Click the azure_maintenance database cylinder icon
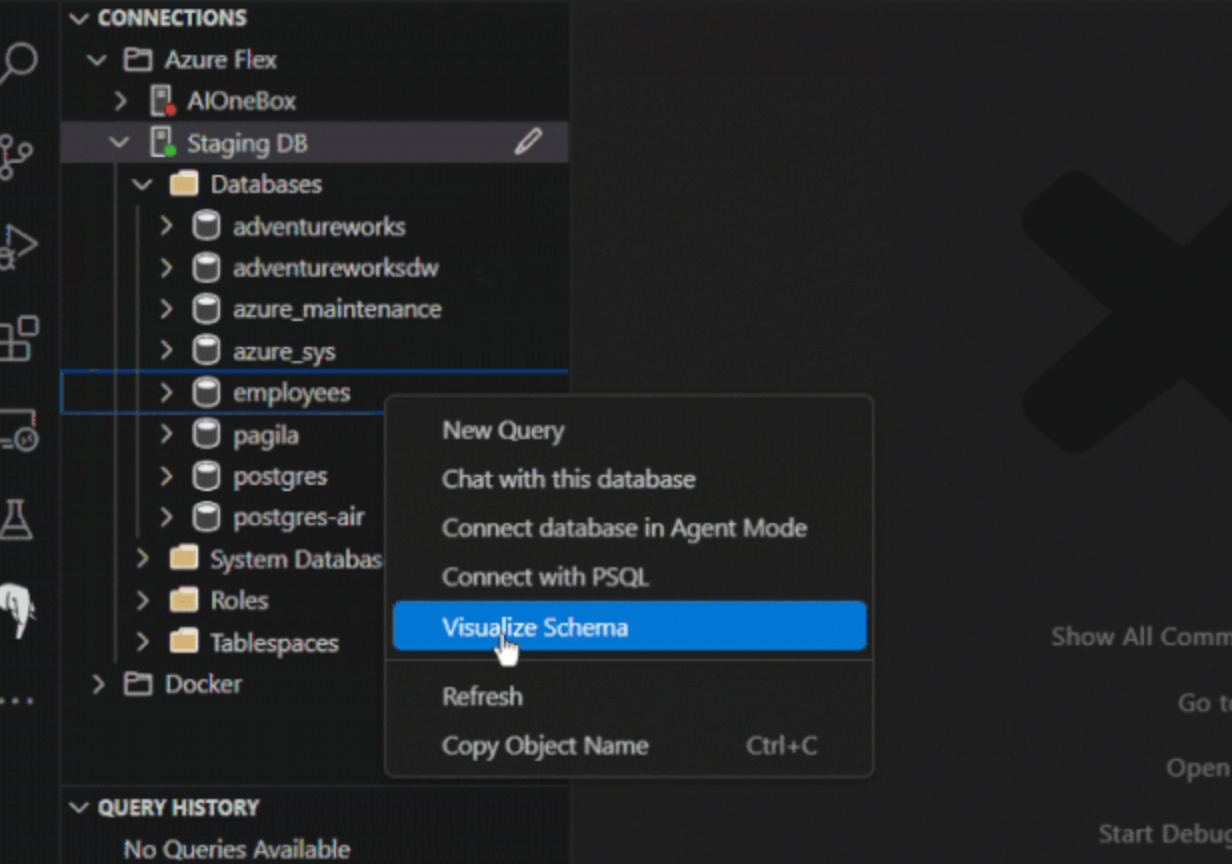This screenshot has height=864, width=1232. [206, 309]
